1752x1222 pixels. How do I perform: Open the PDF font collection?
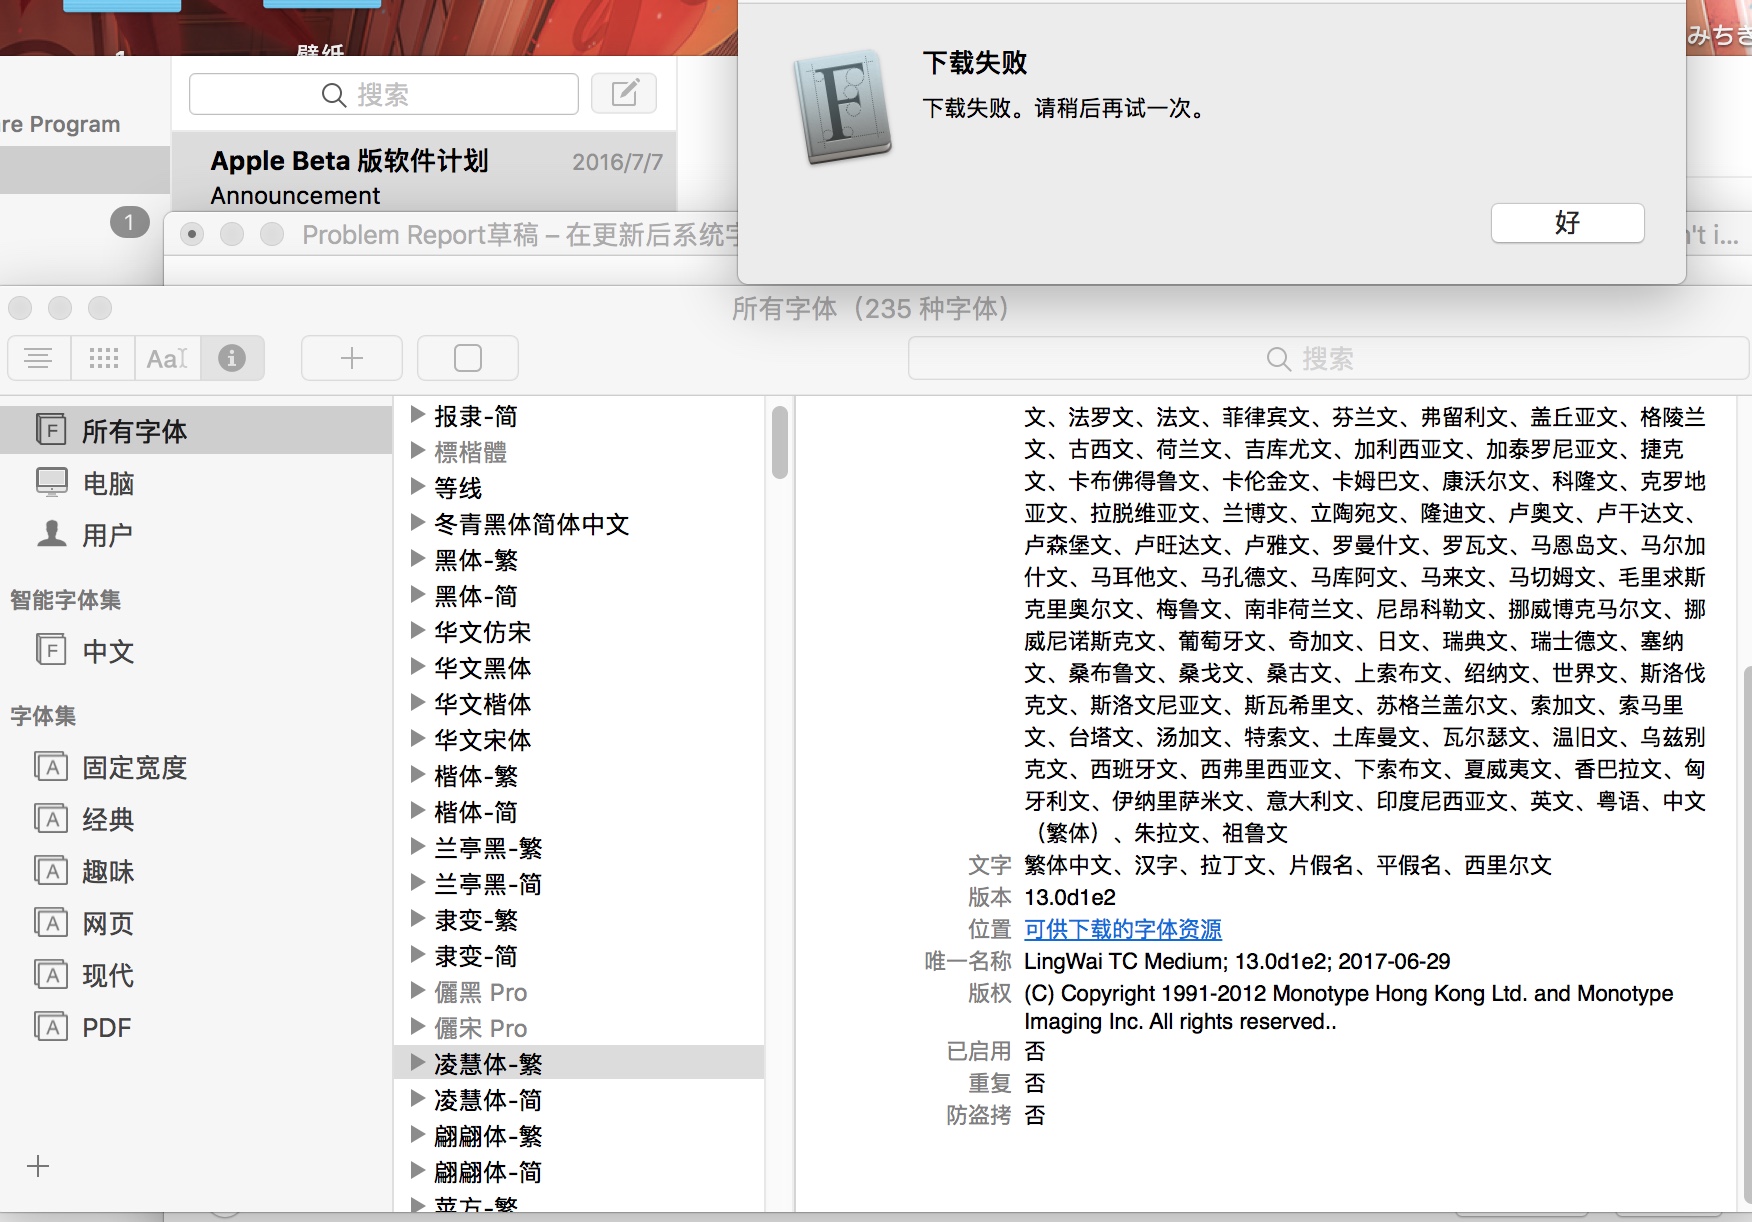(106, 1027)
